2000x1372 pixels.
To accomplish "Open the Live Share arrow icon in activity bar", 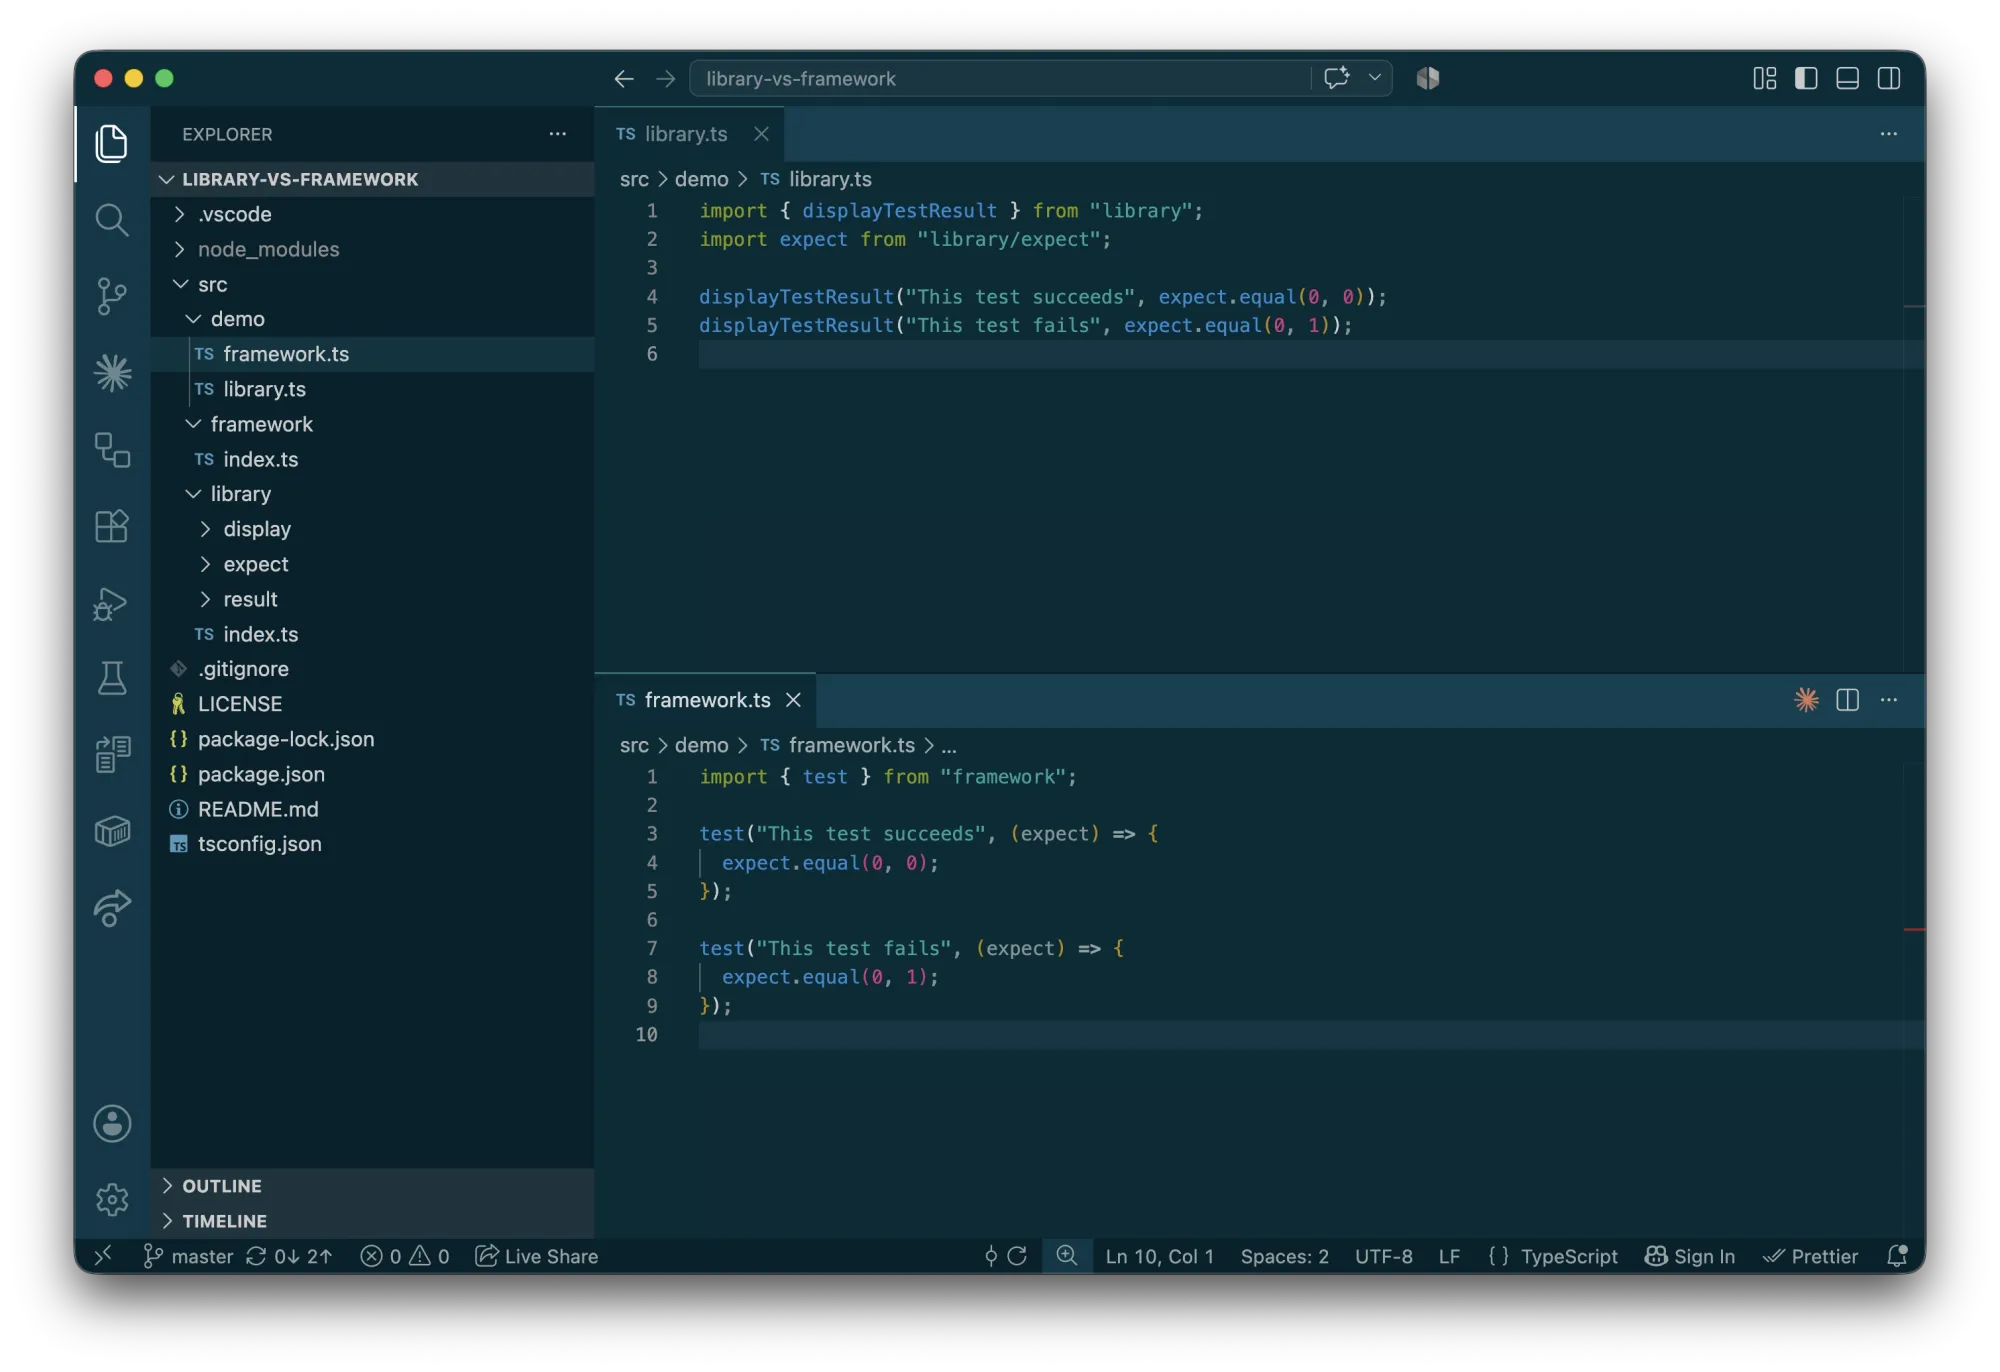I will pyautogui.click(x=112, y=908).
